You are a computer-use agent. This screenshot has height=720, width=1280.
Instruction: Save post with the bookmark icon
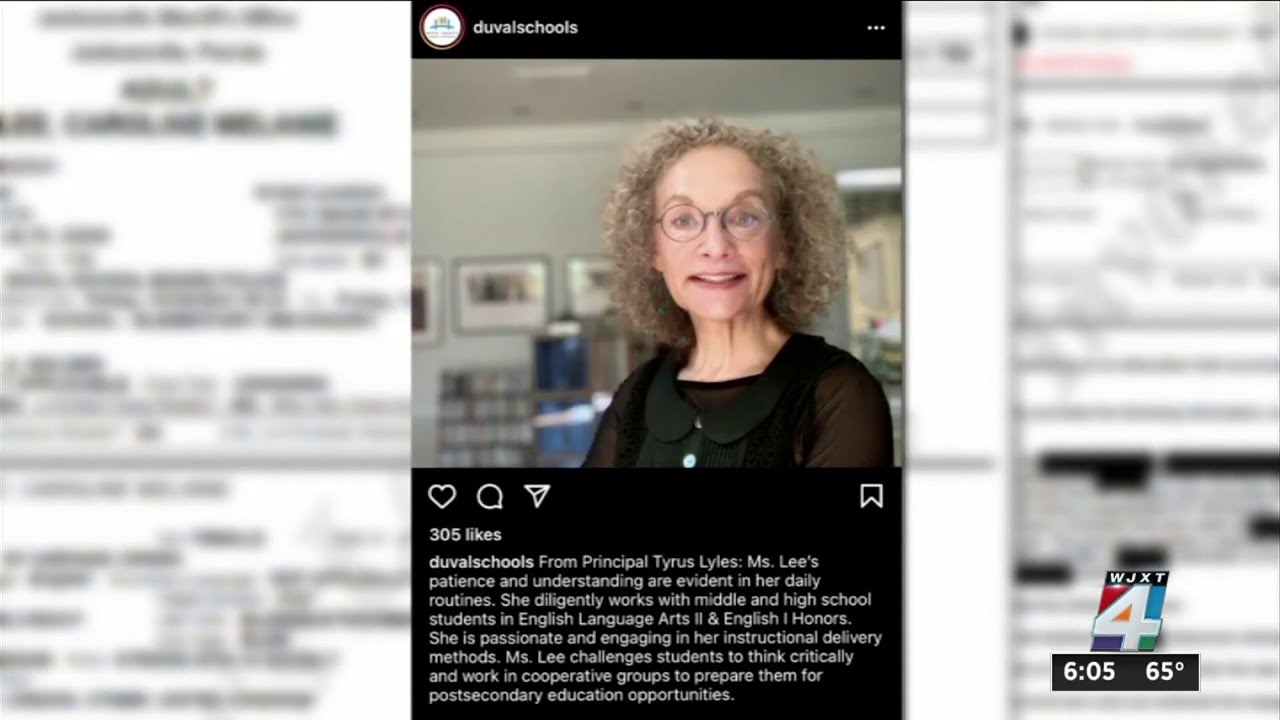872,496
